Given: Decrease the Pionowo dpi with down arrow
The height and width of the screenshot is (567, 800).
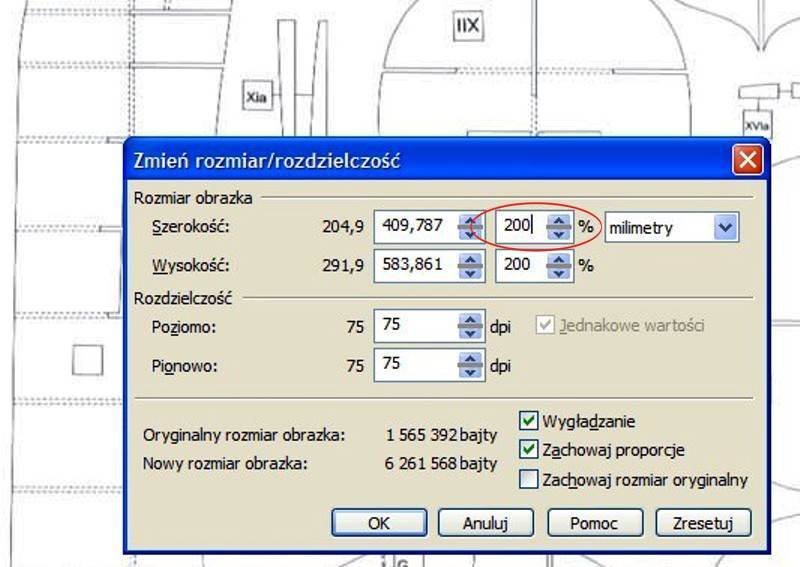Looking at the screenshot, I should click(x=468, y=372).
